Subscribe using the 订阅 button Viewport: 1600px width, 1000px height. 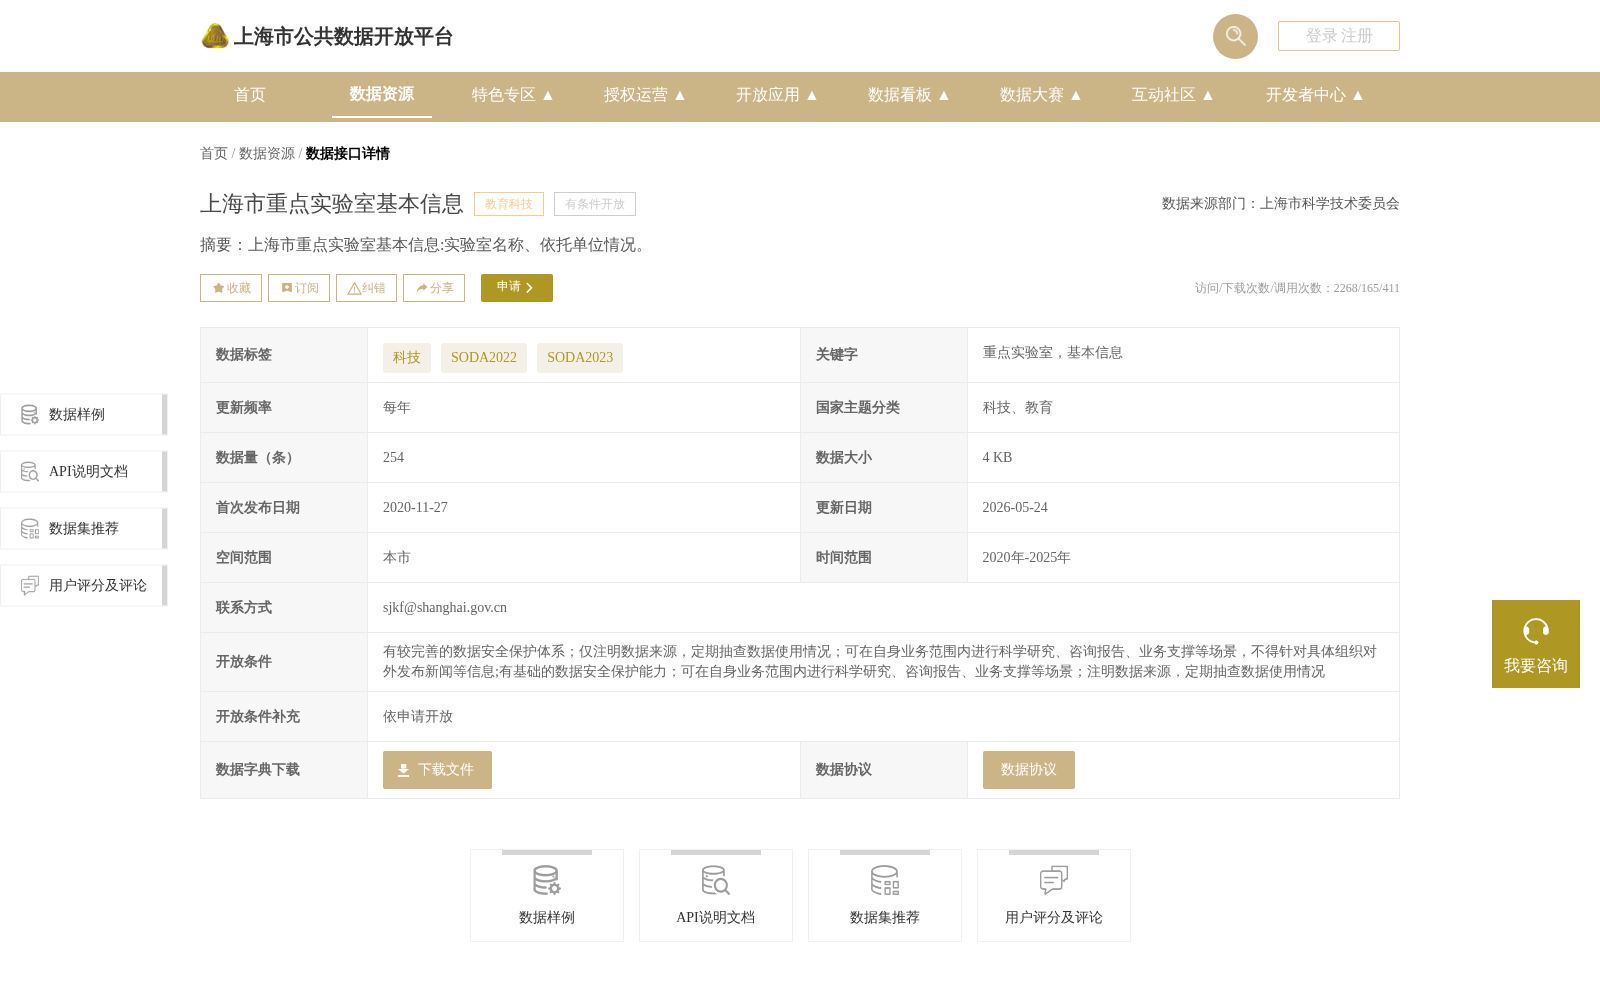click(x=299, y=288)
